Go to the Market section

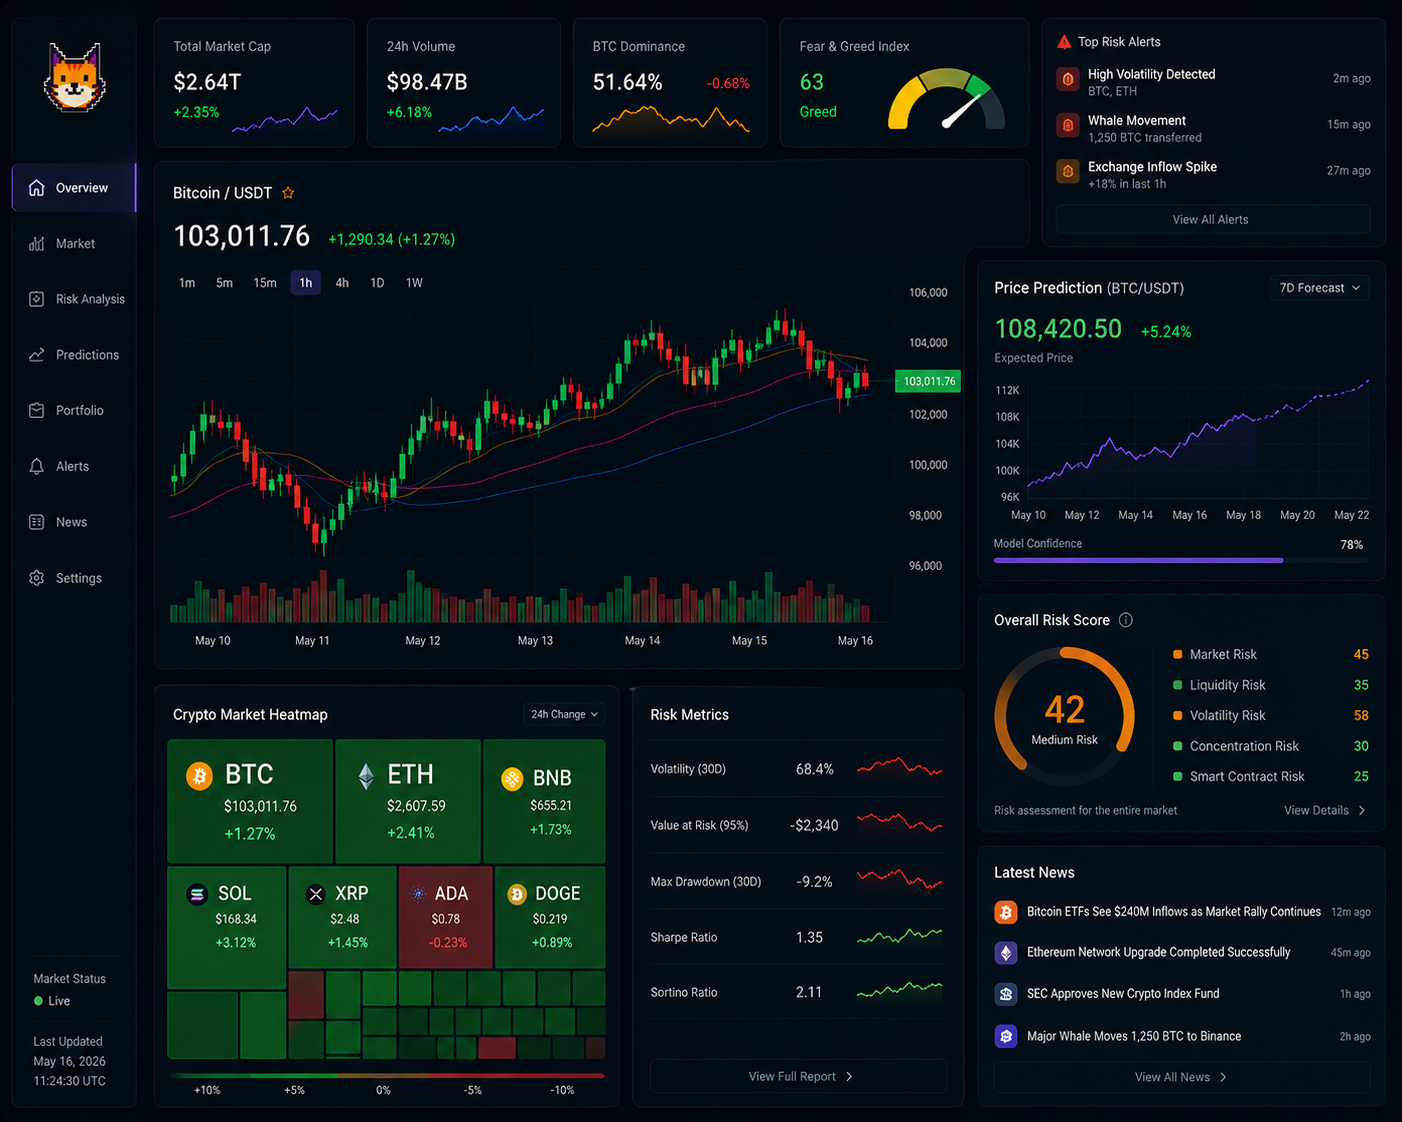pos(74,244)
